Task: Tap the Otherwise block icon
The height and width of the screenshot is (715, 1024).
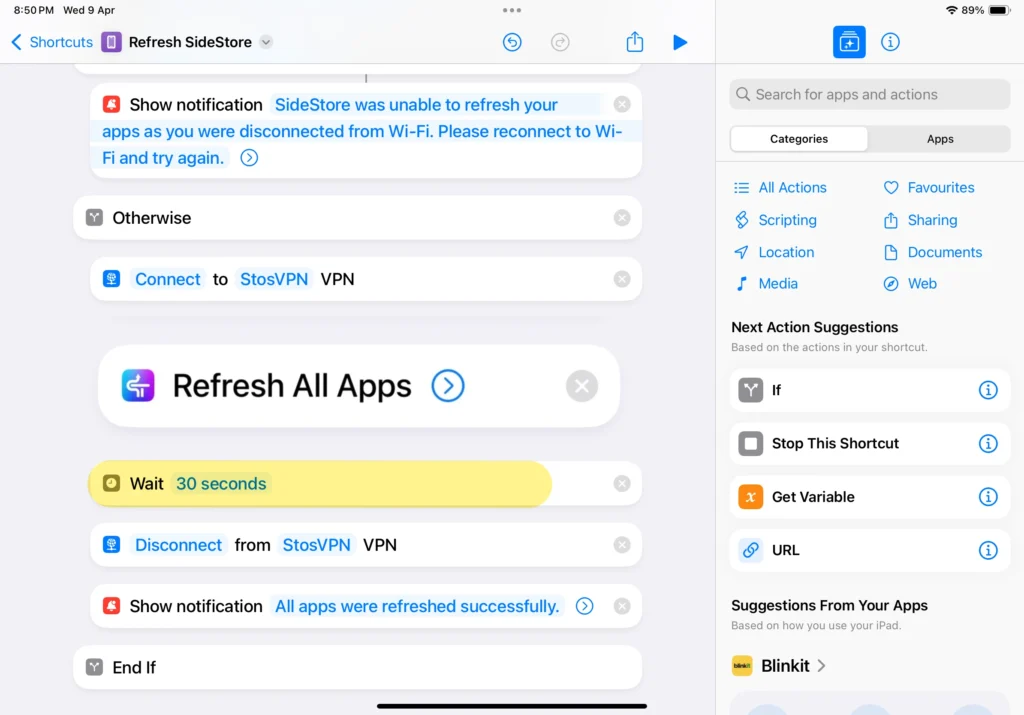Action: [x=94, y=218]
